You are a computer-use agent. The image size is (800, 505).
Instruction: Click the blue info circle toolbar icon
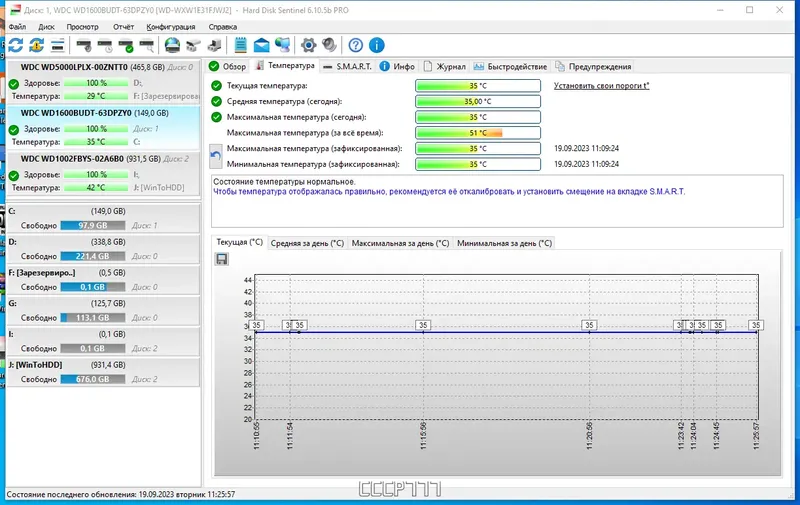tap(377, 45)
